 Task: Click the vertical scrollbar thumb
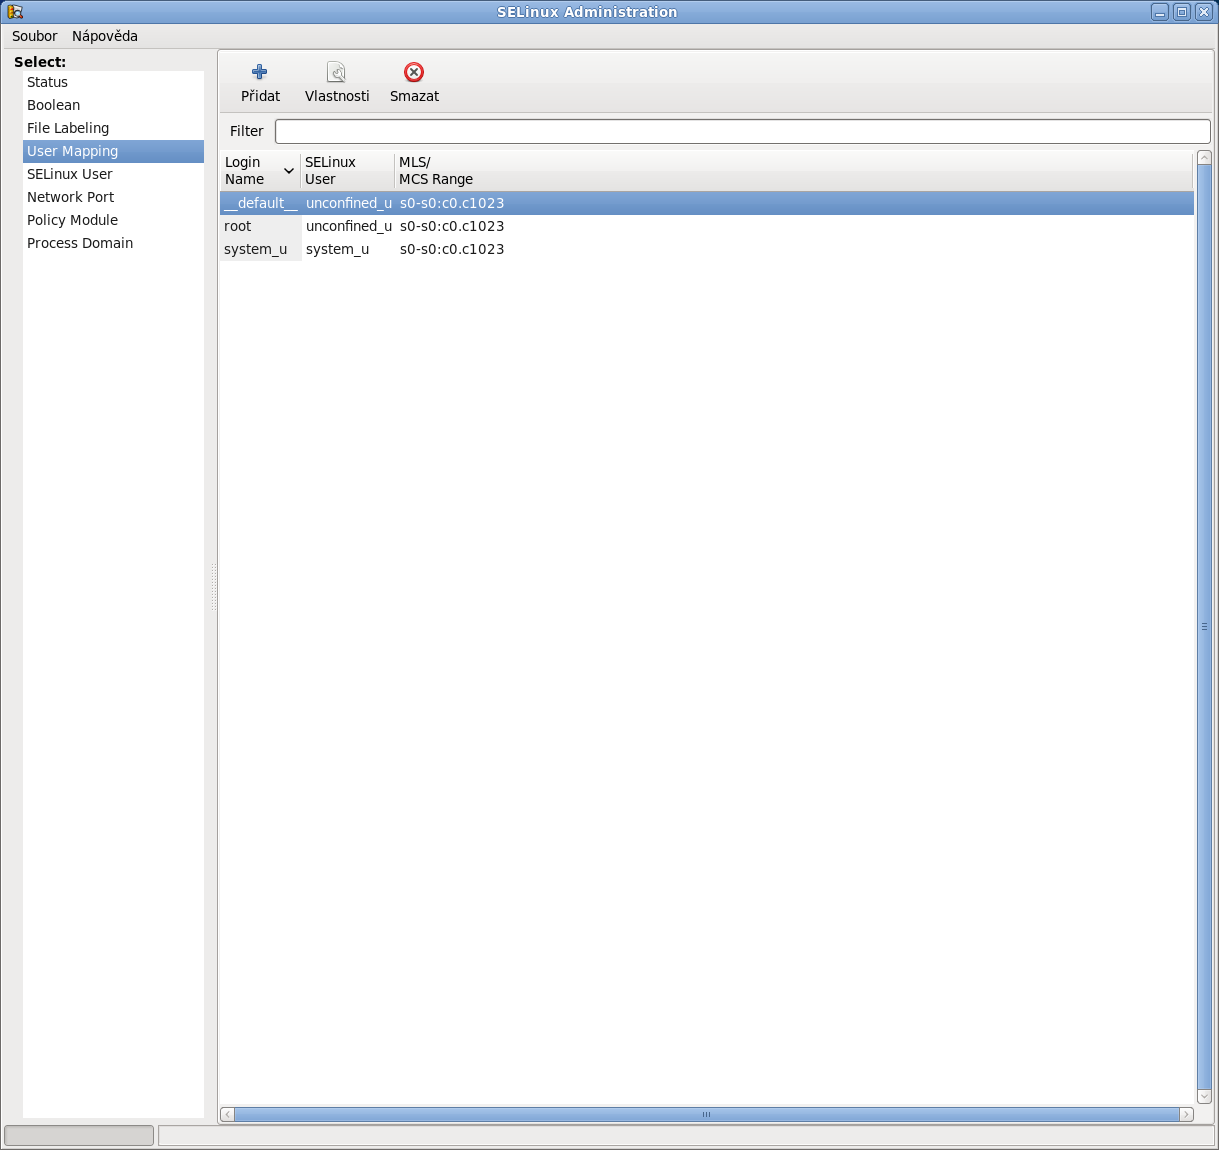(1204, 627)
